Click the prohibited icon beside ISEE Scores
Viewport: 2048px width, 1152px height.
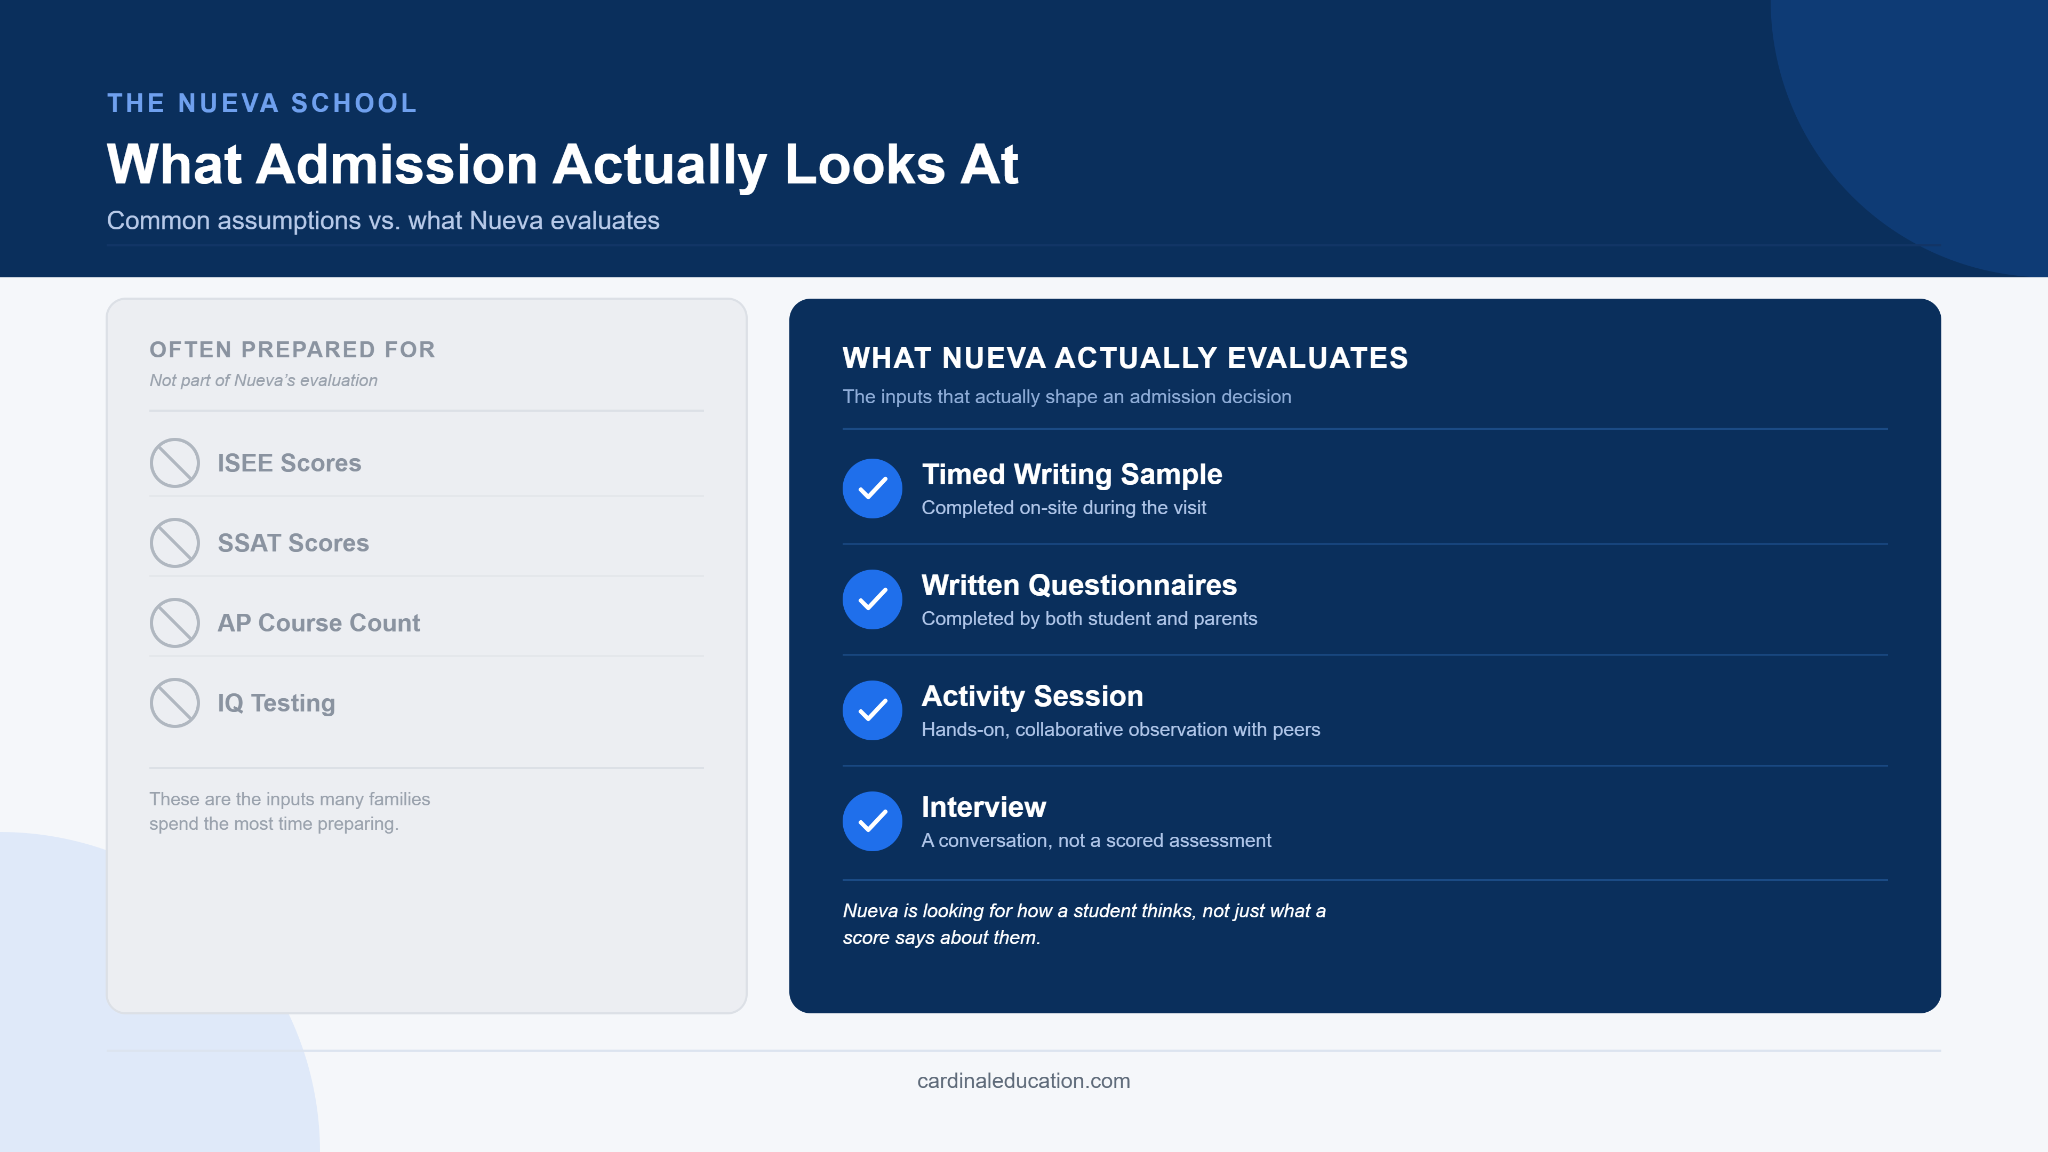tap(175, 463)
